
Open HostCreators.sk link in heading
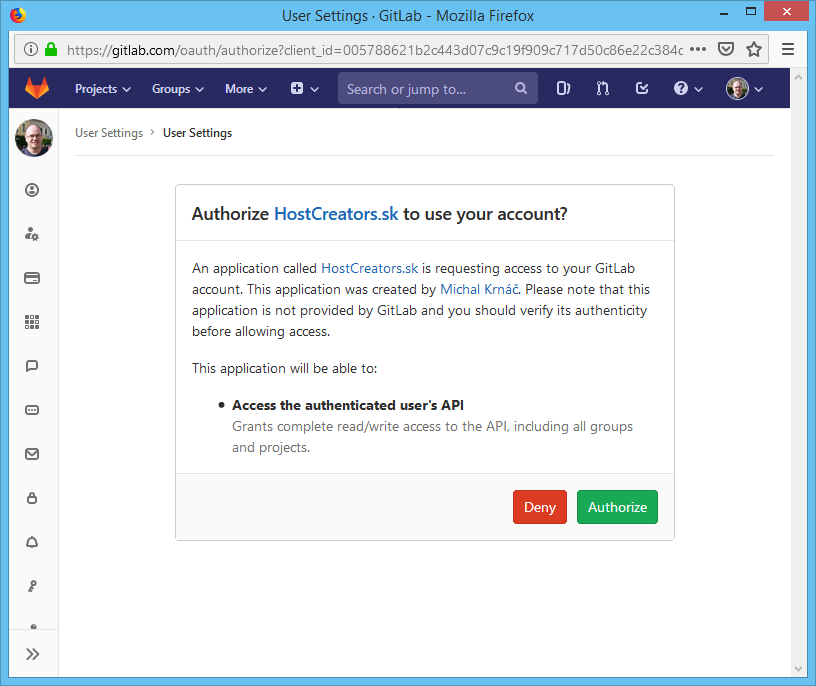point(336,214)
